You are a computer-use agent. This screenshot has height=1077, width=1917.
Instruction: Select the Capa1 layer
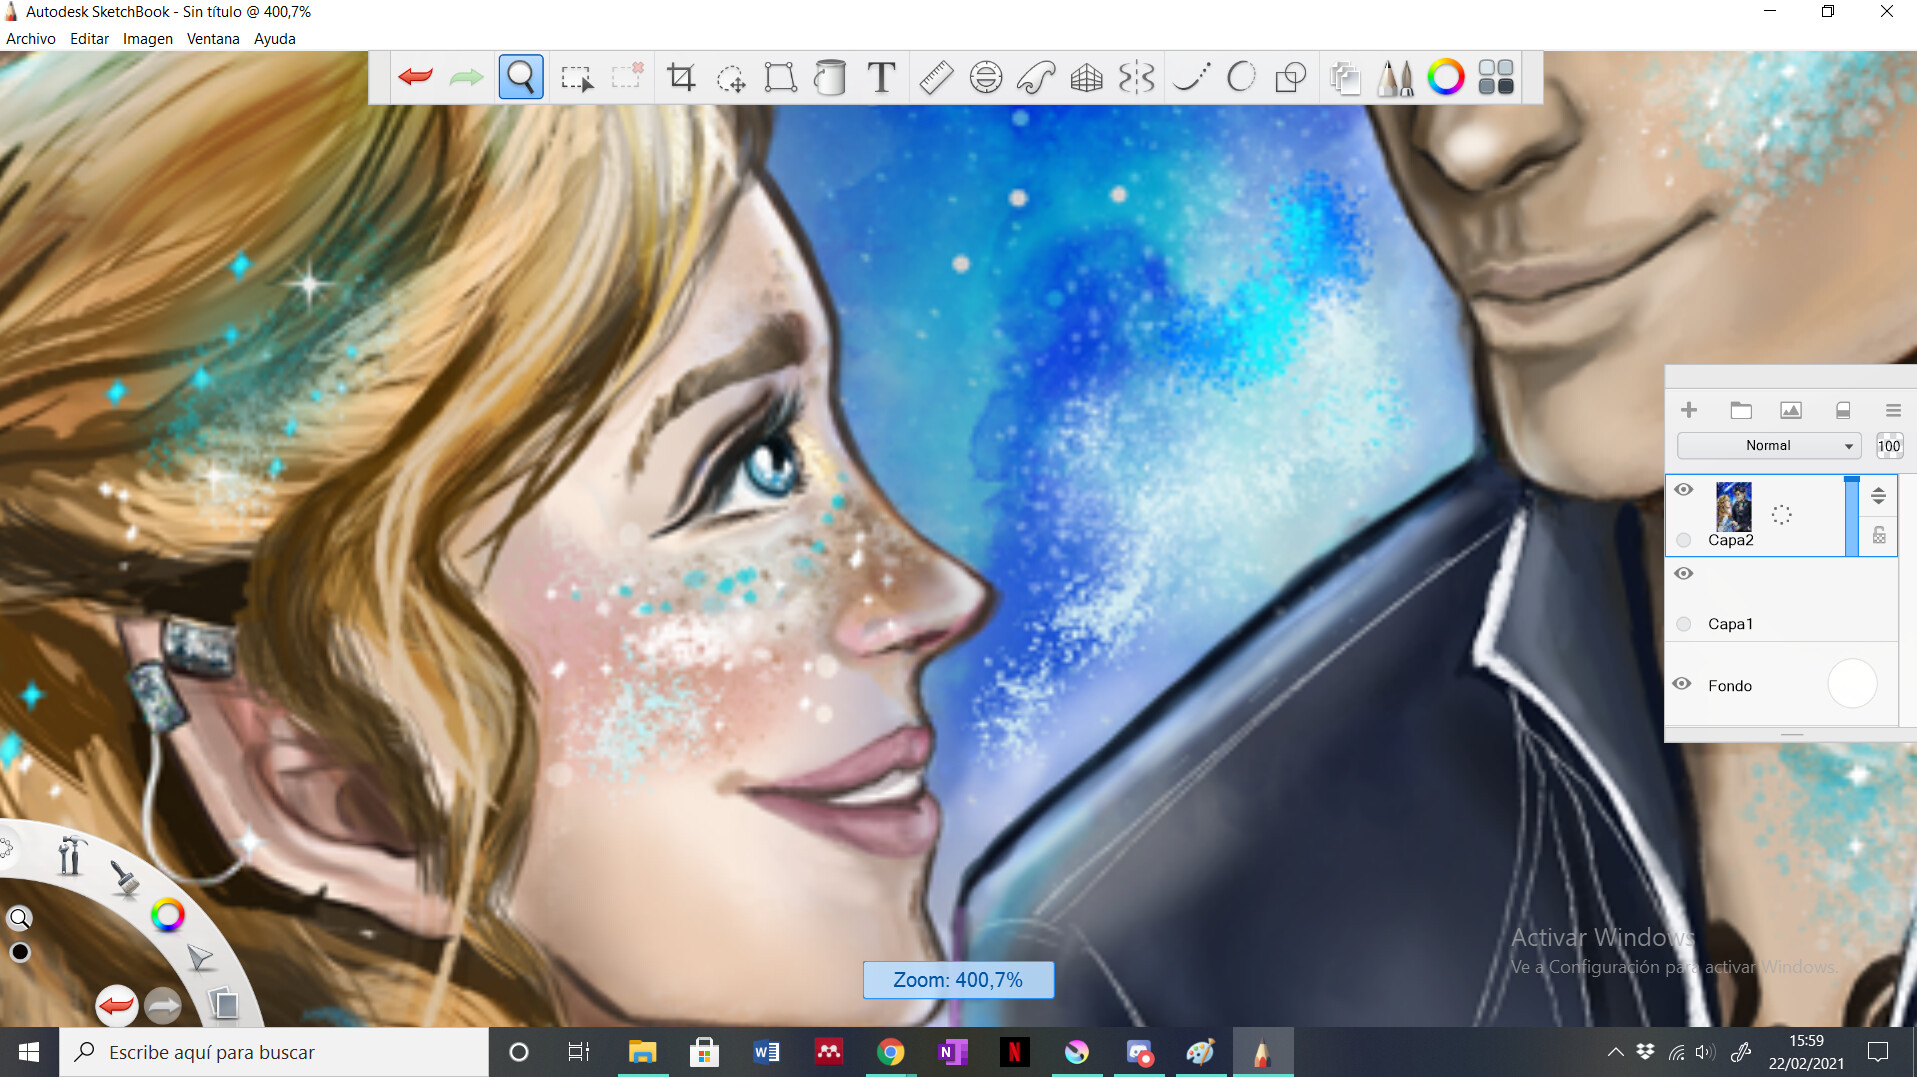[x=1781, y=600]
